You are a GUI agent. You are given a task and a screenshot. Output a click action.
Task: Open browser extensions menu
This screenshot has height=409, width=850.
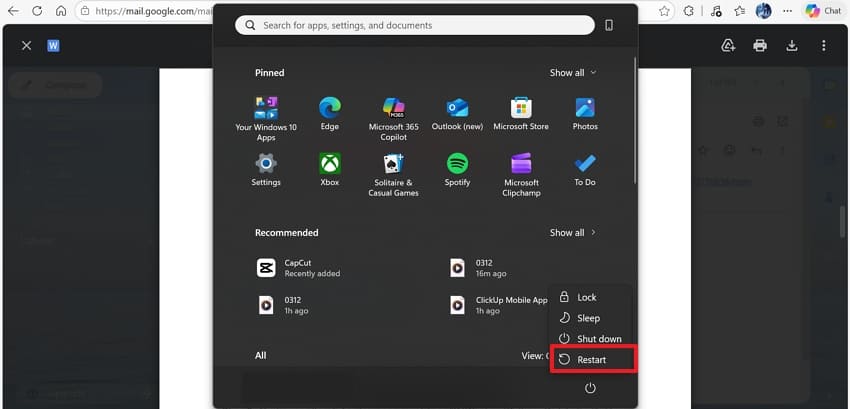pyautogui.click(x=688, y=11)
